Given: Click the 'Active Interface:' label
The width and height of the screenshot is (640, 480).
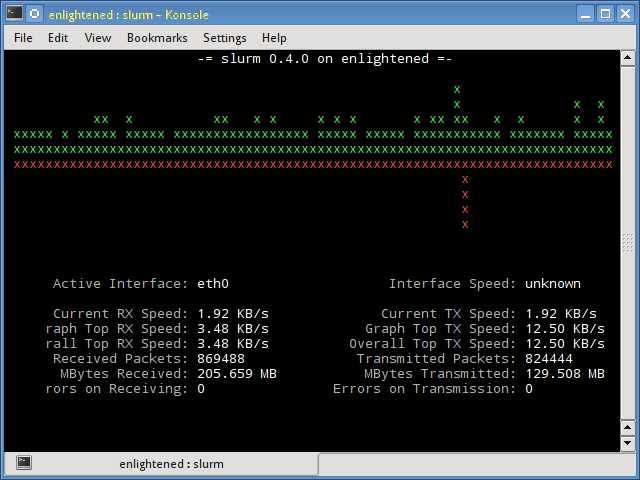Looking at the screenshot, I should 121,284.
